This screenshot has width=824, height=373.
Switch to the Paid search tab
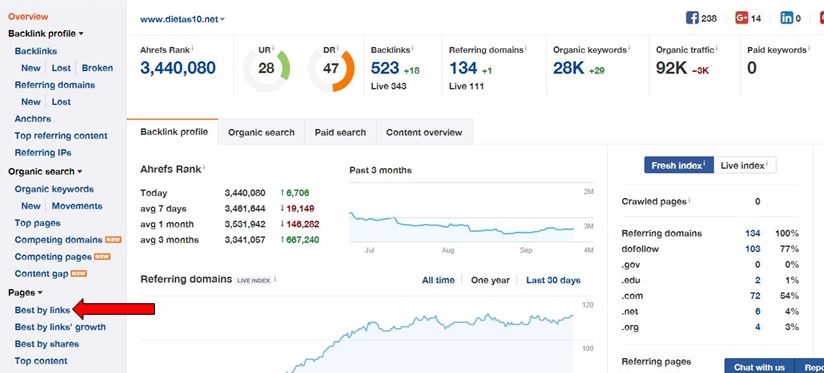[x=341, y=132]
